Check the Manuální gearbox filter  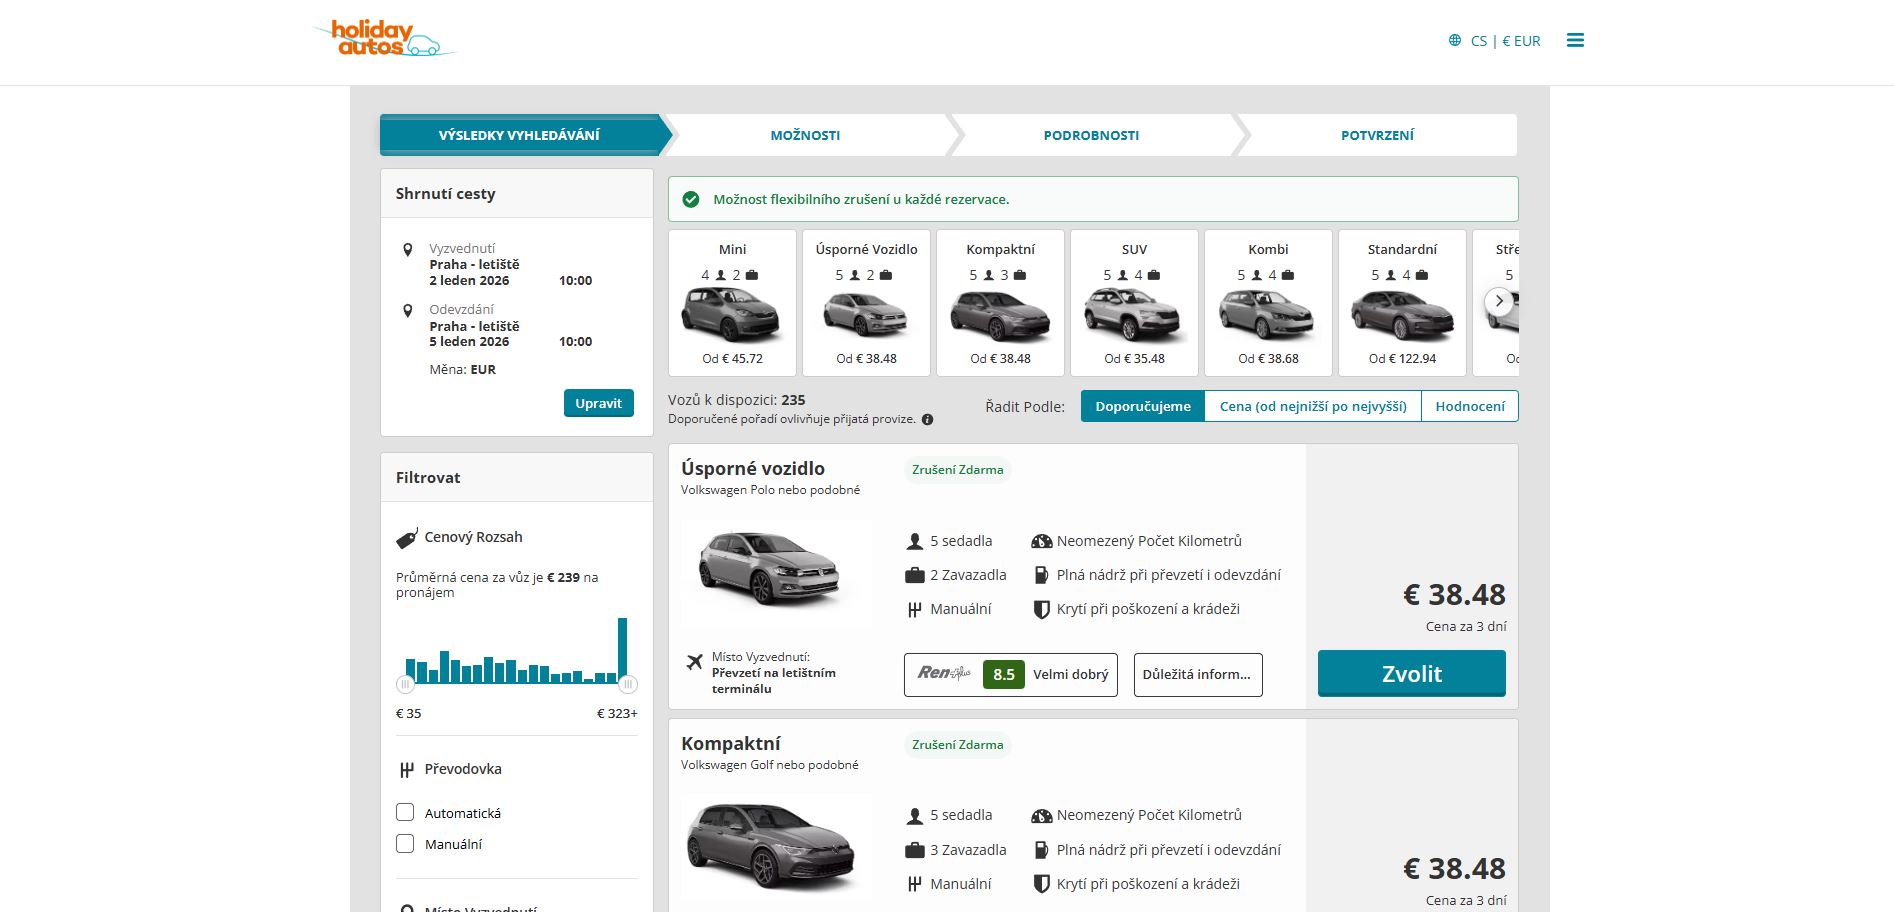pyautogui.click(x=405, y=843)
